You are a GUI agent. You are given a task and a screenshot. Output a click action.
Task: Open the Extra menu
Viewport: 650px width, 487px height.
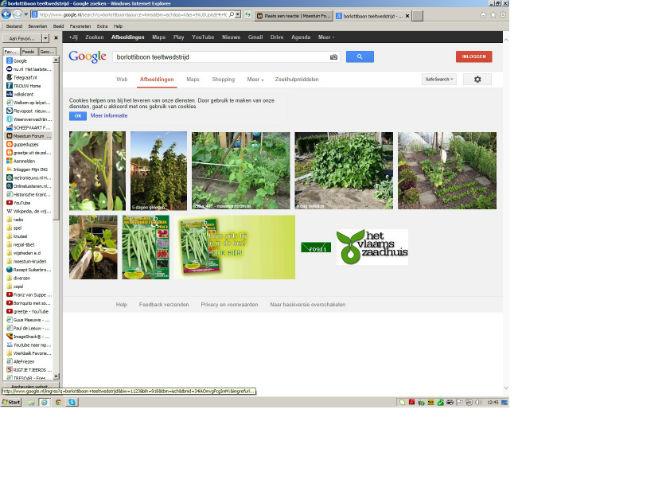pos(102,26)
